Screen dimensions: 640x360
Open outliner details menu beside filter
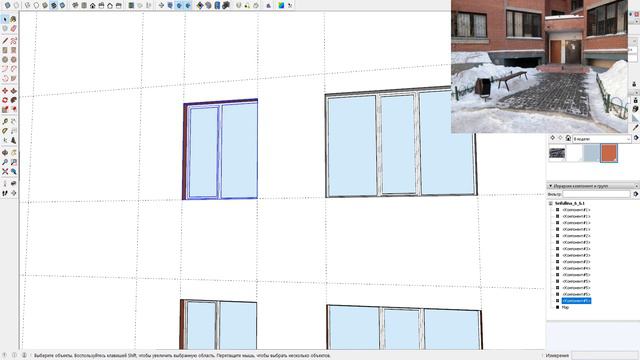coord(636,194)
